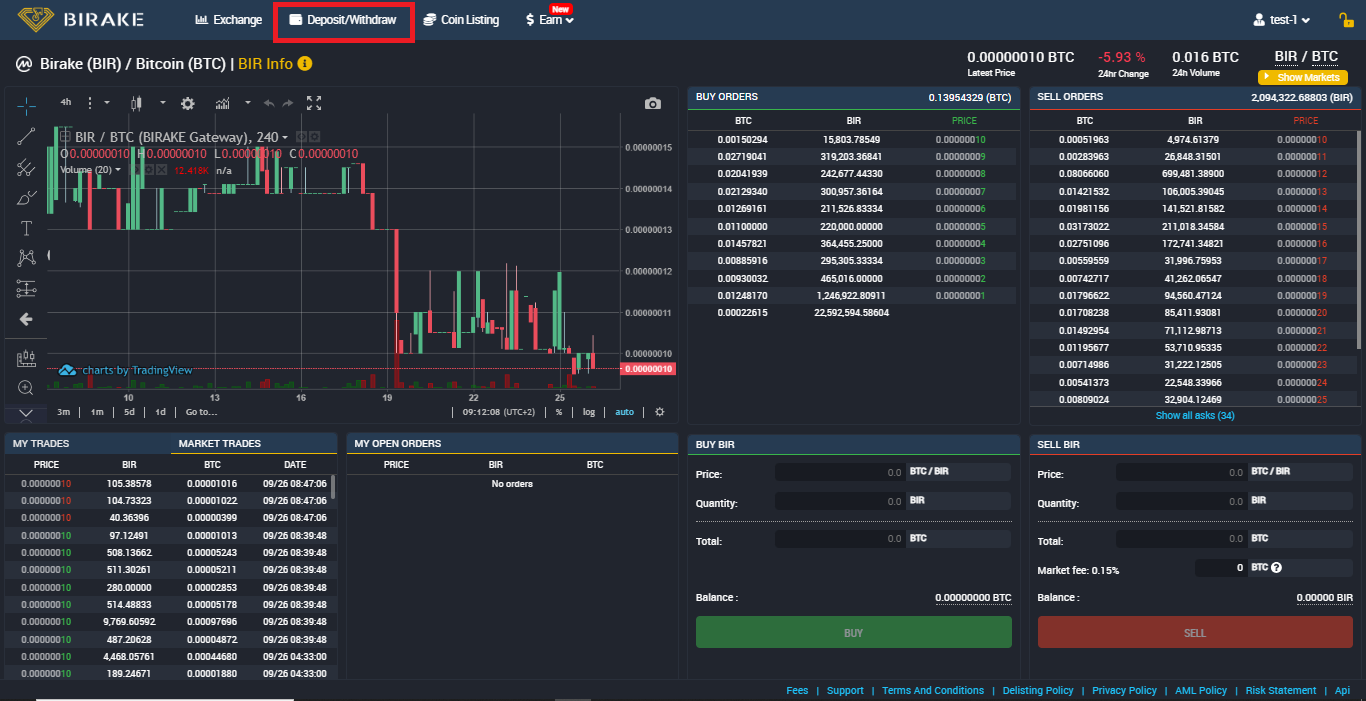Set chart range to 1m
The height and width of the screenshot is (701, 1366).
point(97,412)
